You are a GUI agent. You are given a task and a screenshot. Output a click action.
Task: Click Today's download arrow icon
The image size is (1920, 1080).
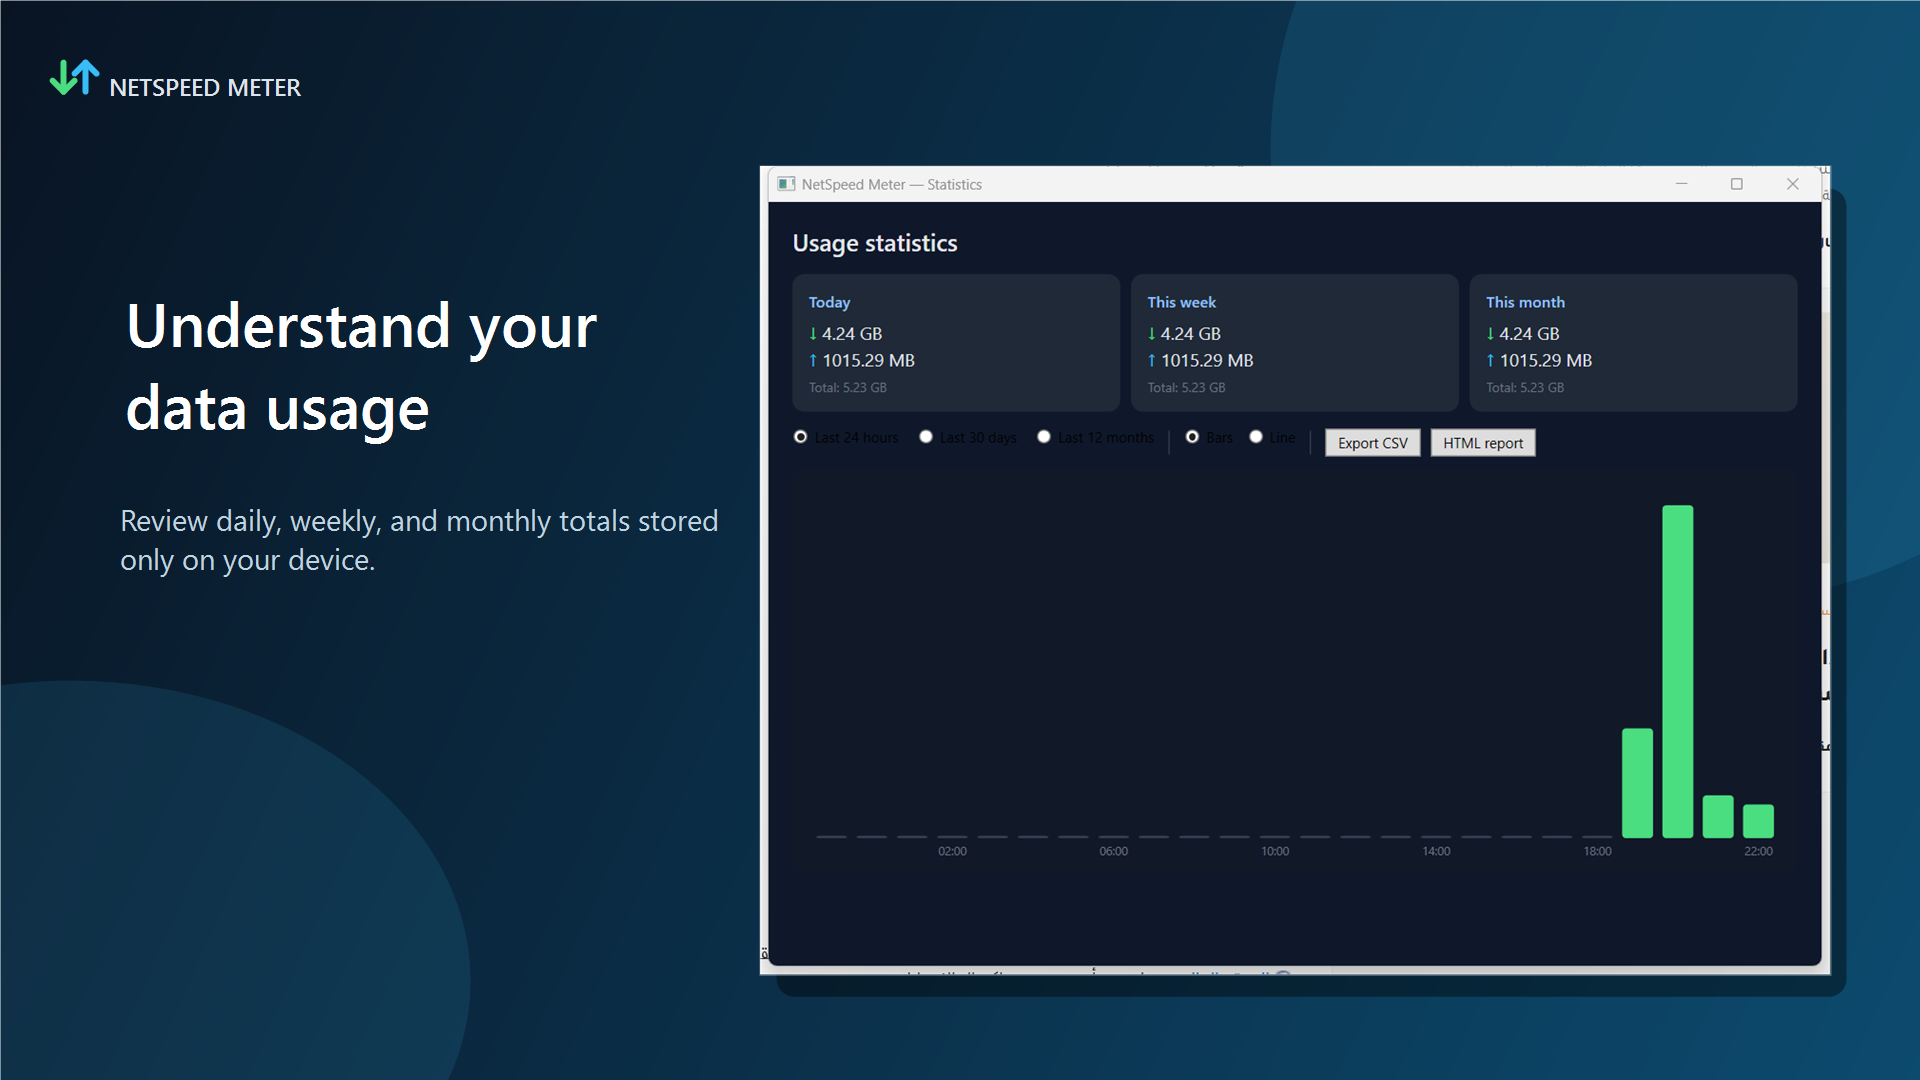pyautogui.click(x=813, y=334)
